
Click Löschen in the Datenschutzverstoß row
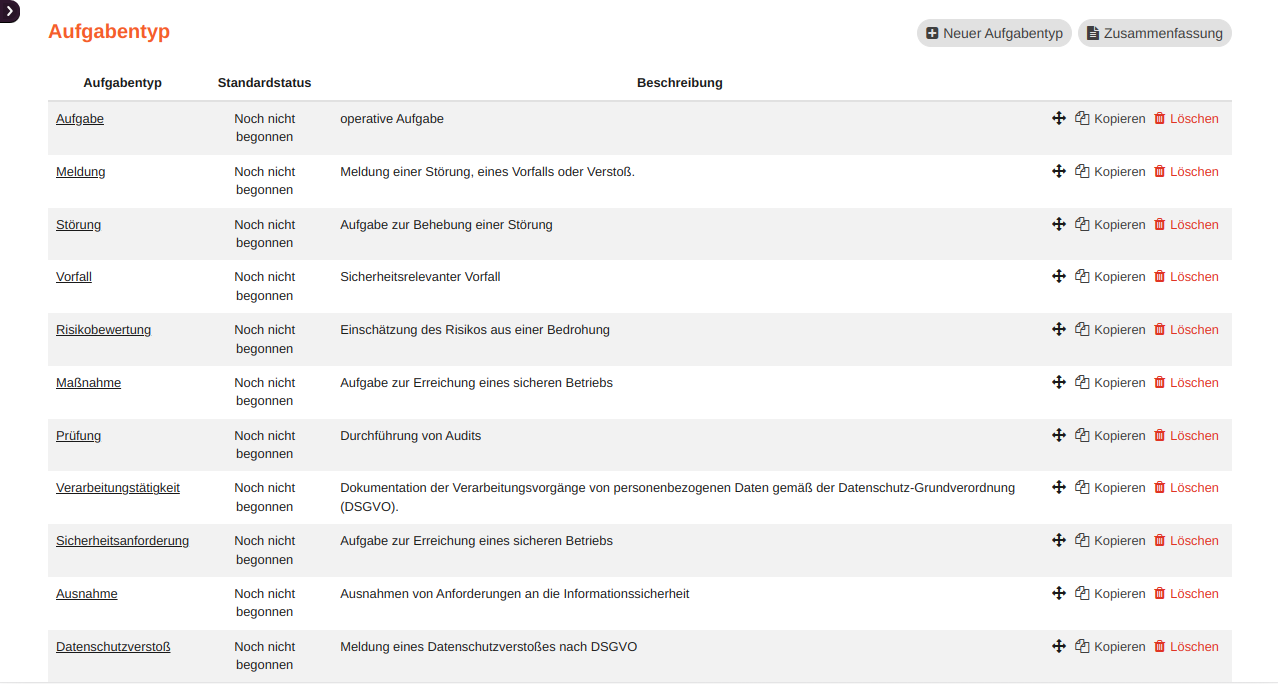[x=1193, y=646]
